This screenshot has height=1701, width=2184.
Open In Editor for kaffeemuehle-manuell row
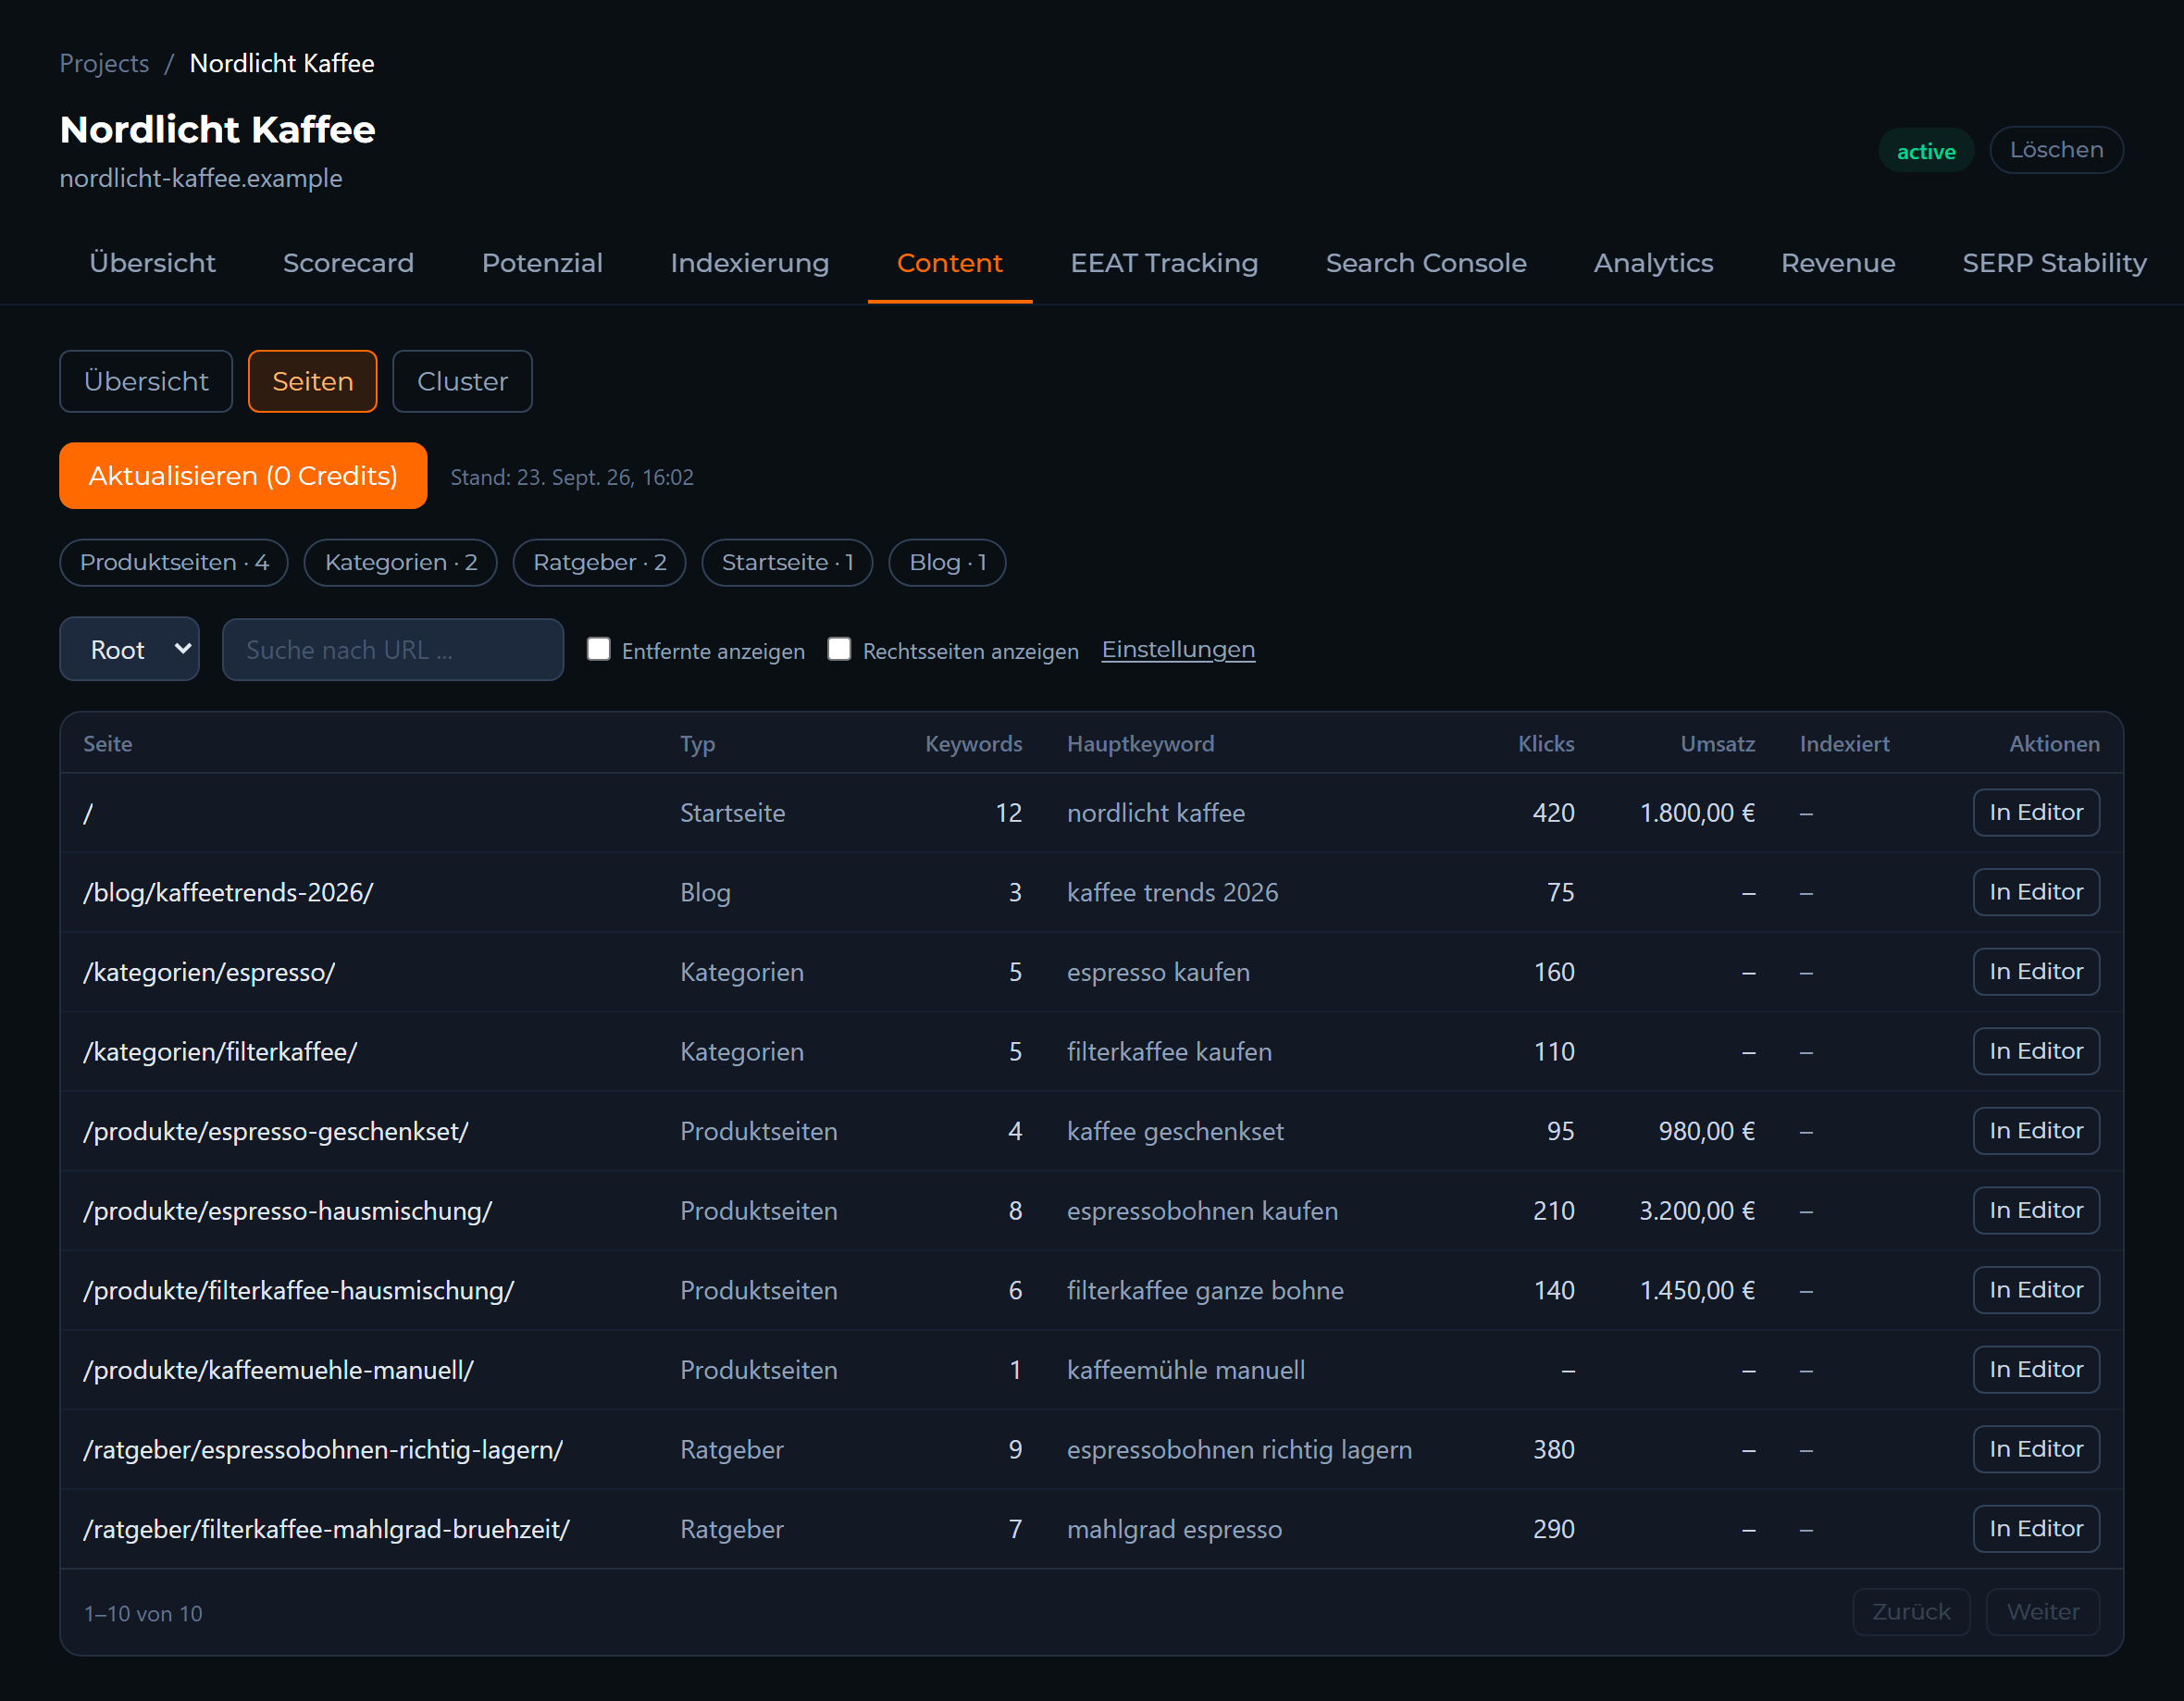2036,1369
